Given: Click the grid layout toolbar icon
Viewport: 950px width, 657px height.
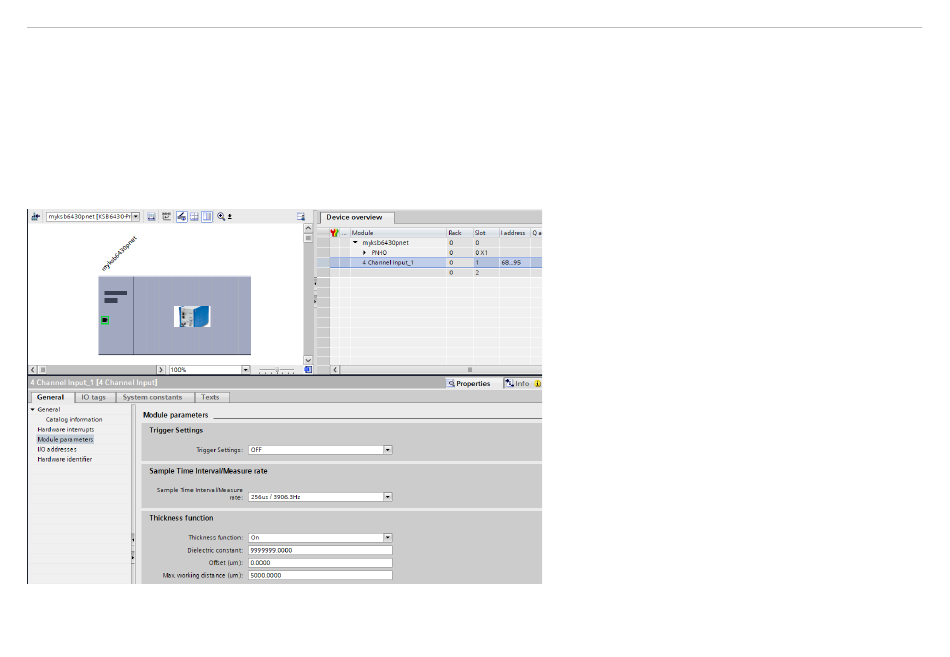Looking at the screenshot, I should tap(194, 216).
